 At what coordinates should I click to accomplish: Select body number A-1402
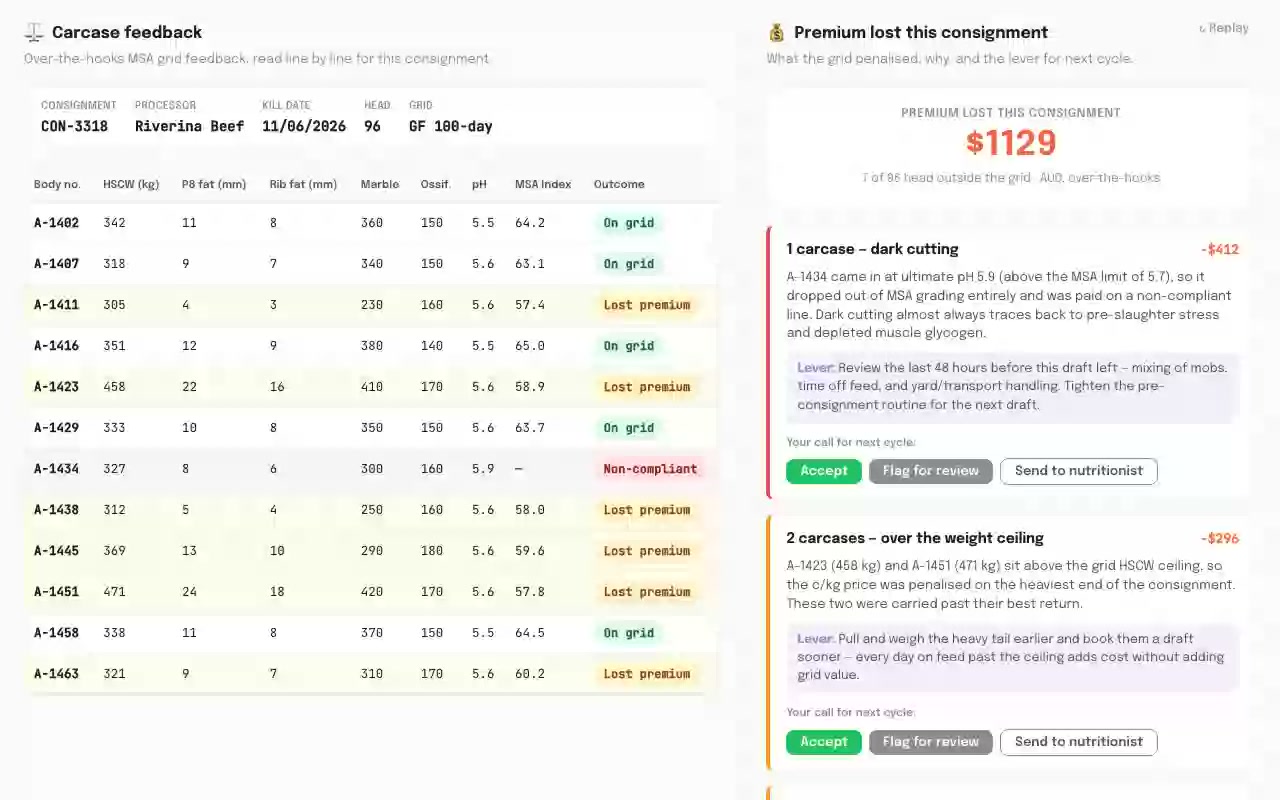[56, 223]
